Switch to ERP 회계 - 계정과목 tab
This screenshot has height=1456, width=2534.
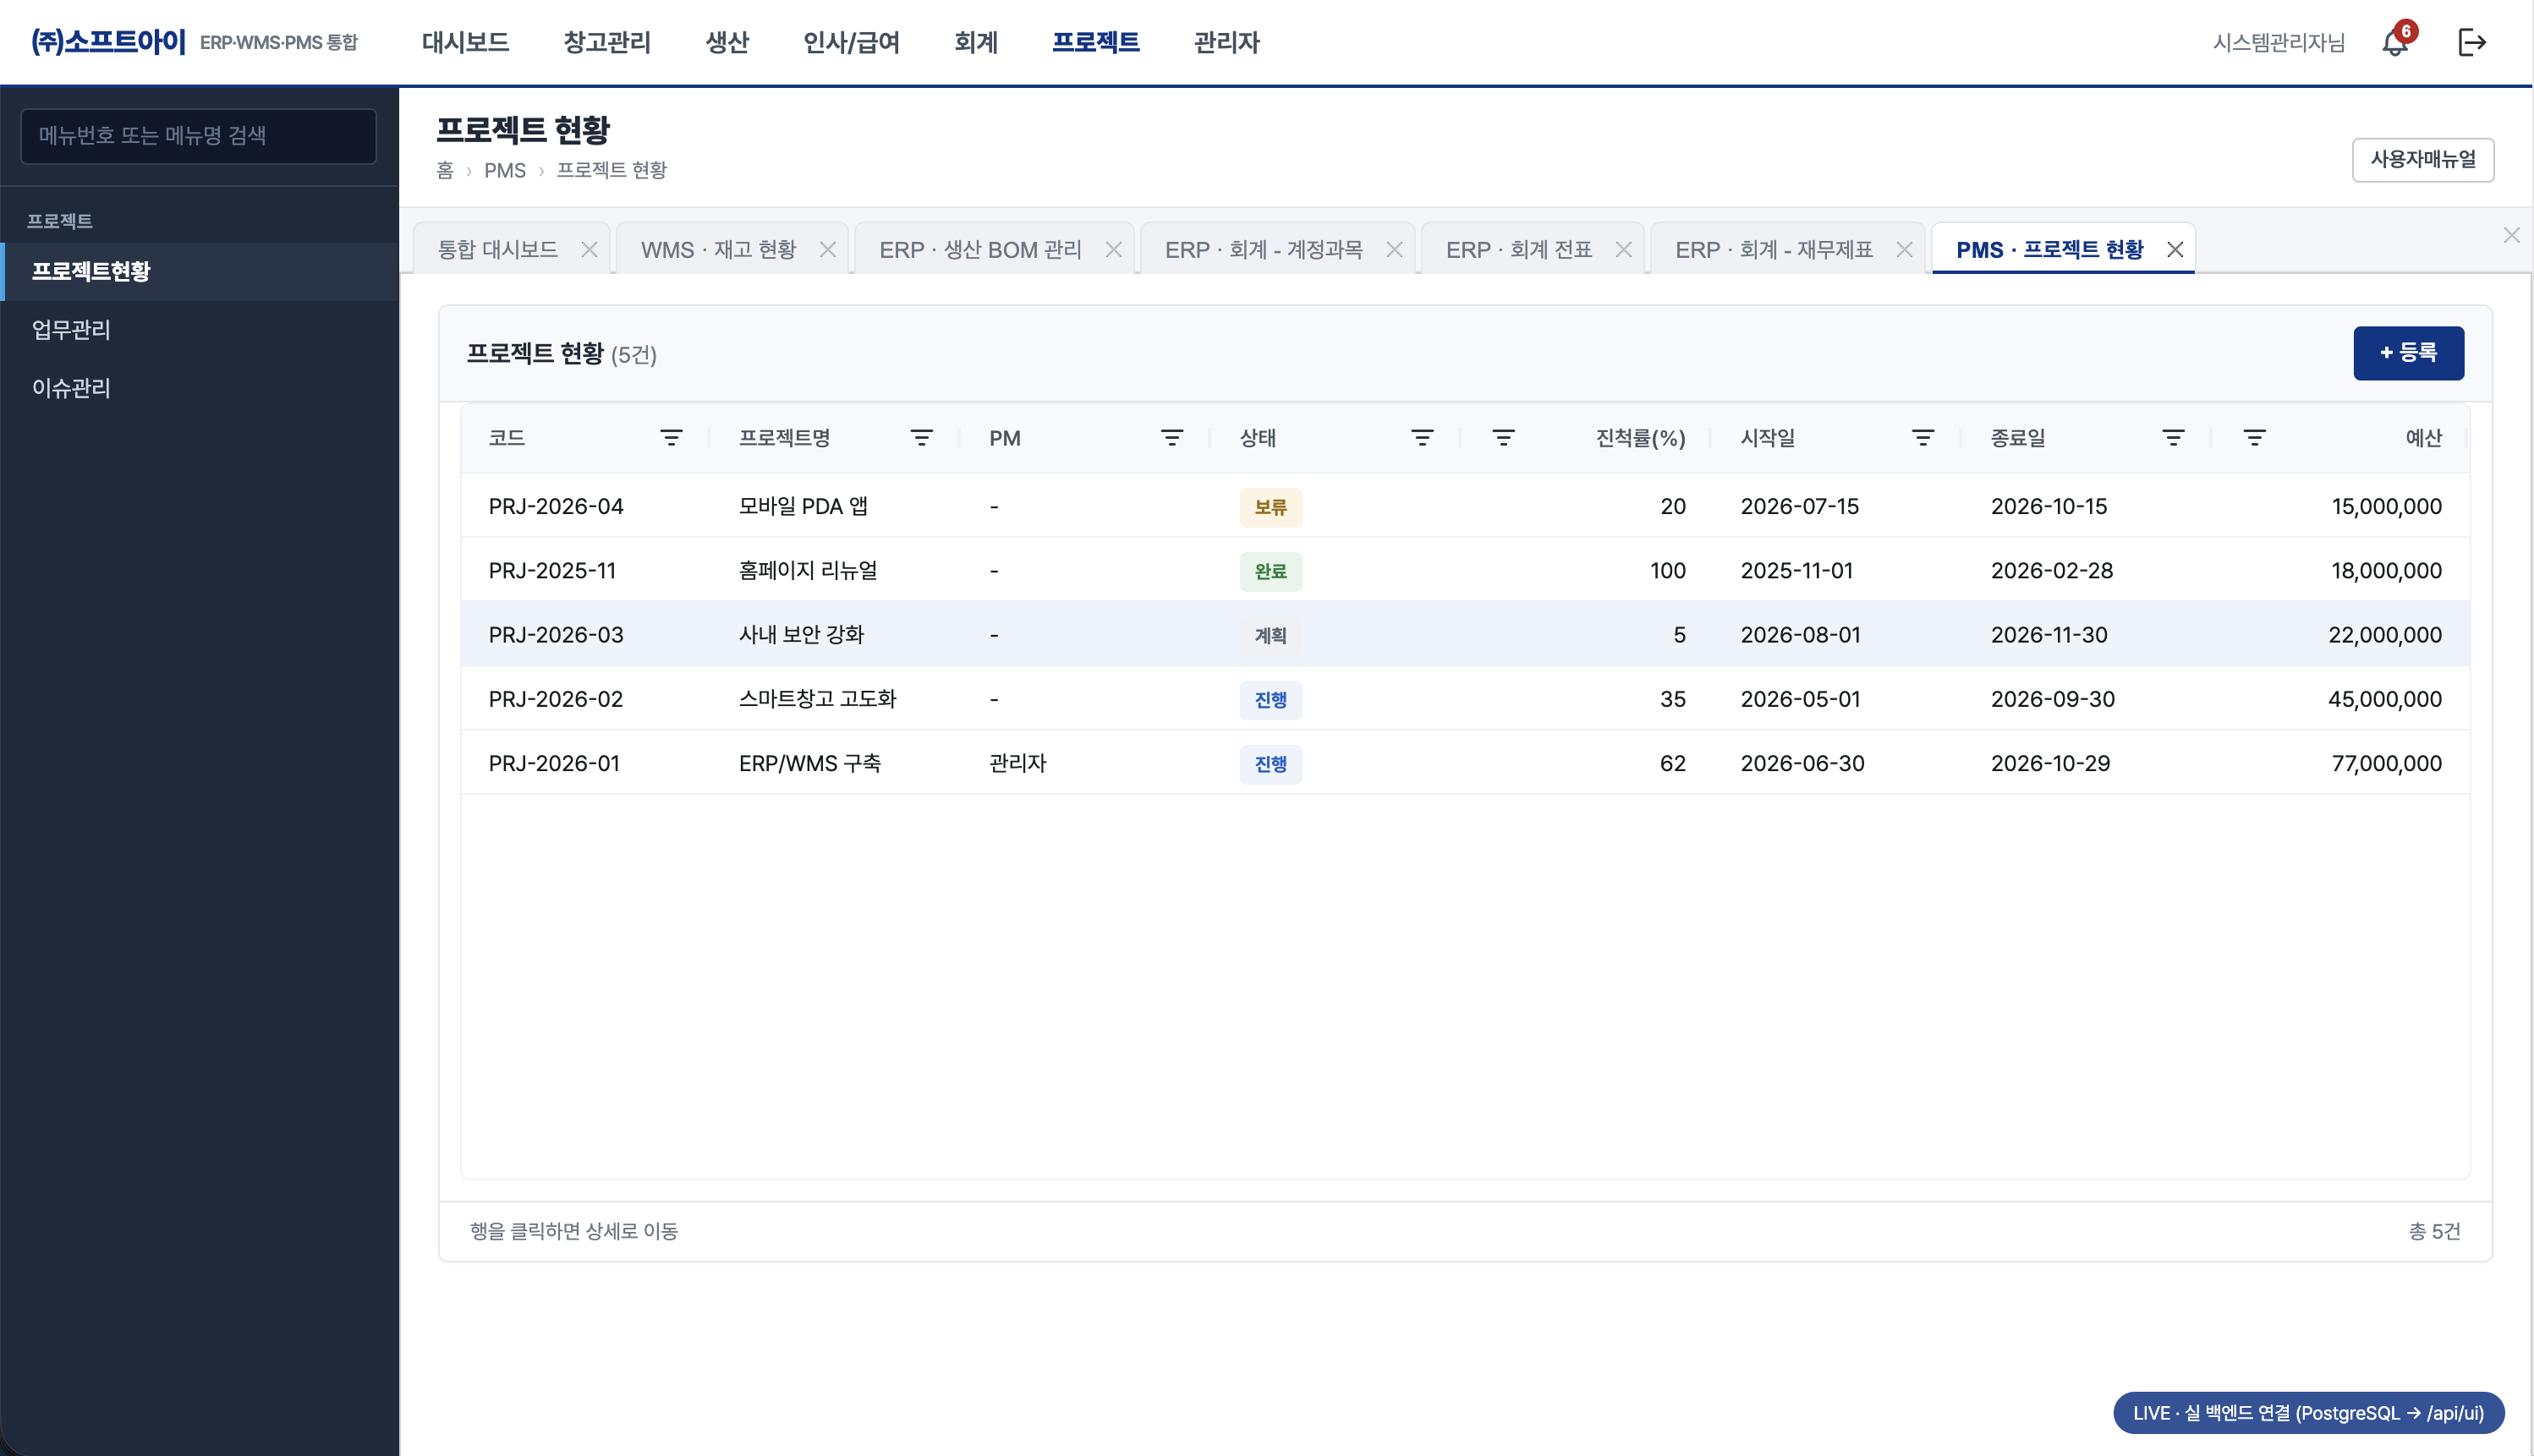click(x=1263, y=250)
